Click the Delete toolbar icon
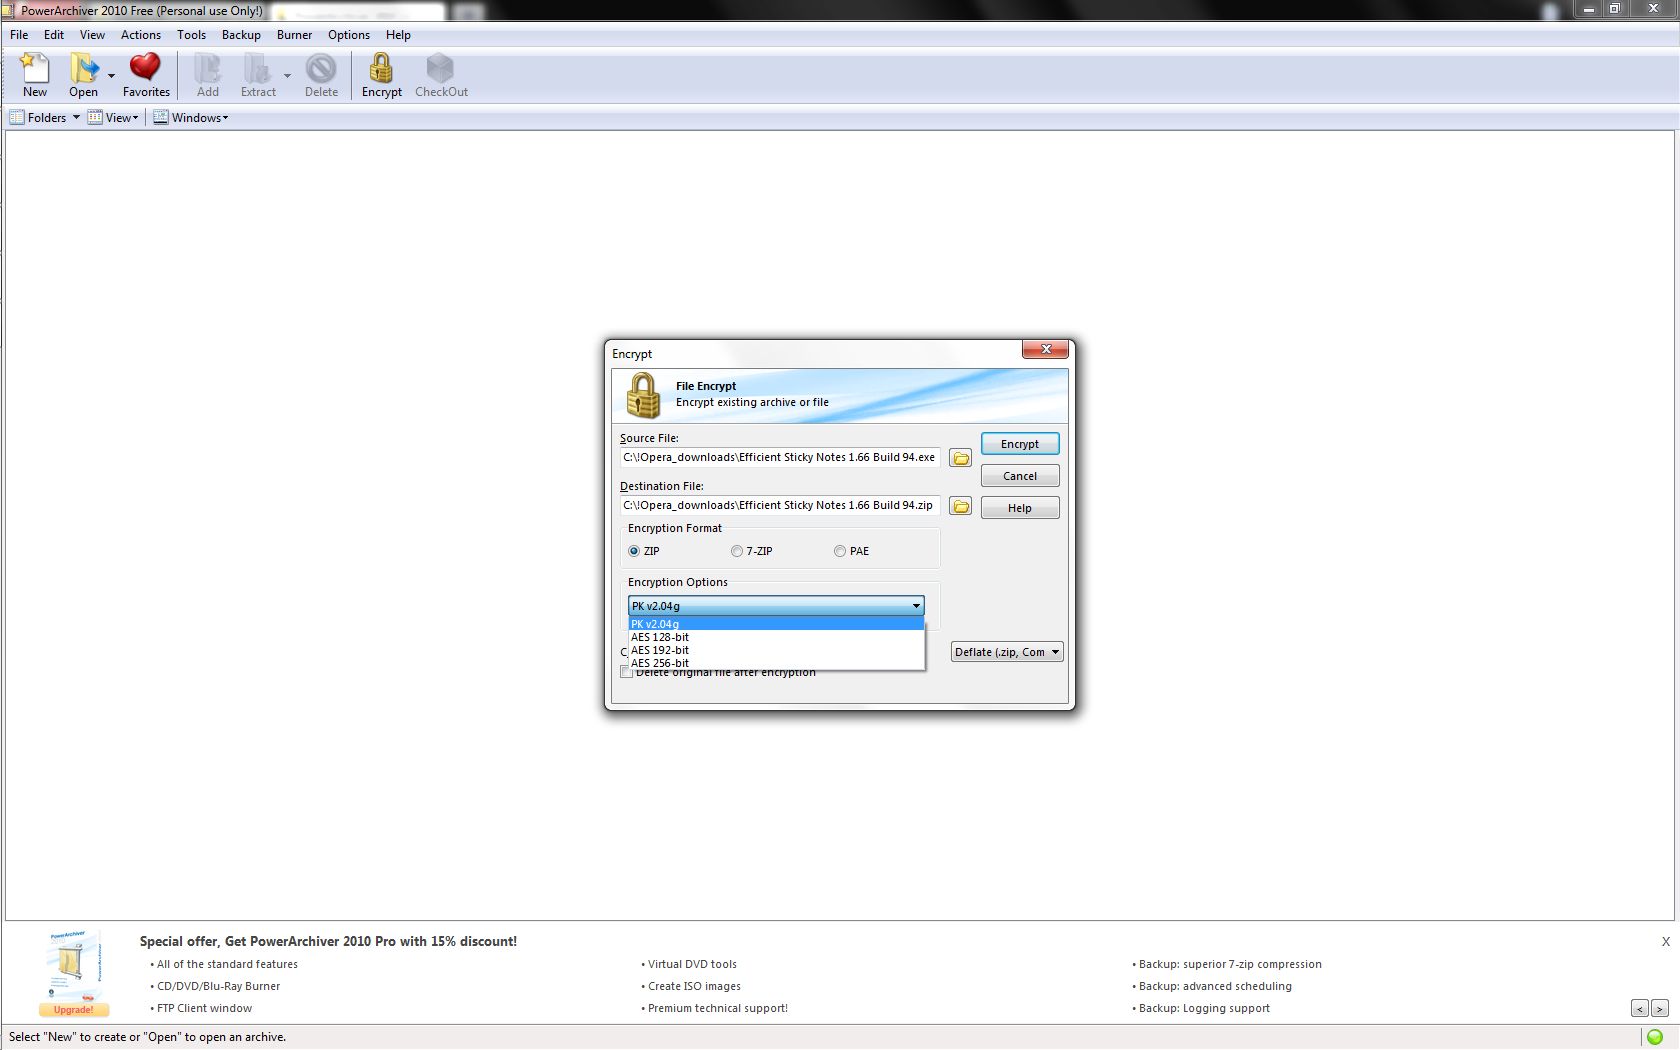This screenshot has height=1050, width=1680. (x=321, y=75)
